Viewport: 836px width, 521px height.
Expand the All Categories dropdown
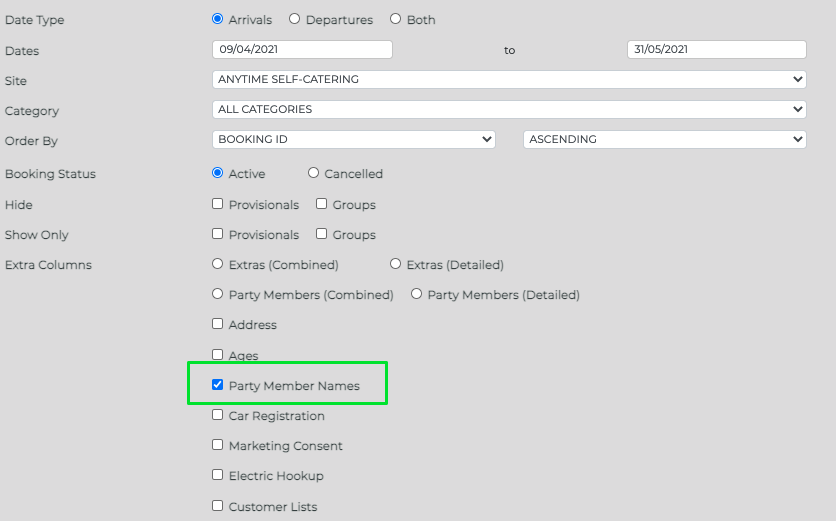tap(509, 109)
